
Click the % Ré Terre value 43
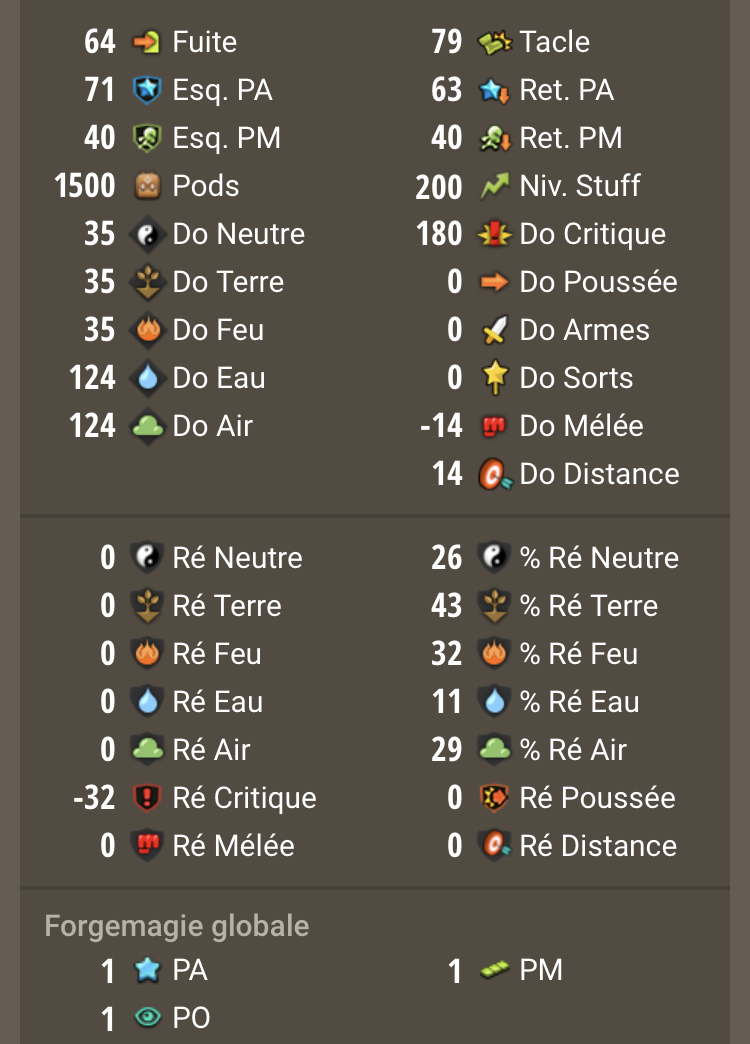click(x=446, y=605)
